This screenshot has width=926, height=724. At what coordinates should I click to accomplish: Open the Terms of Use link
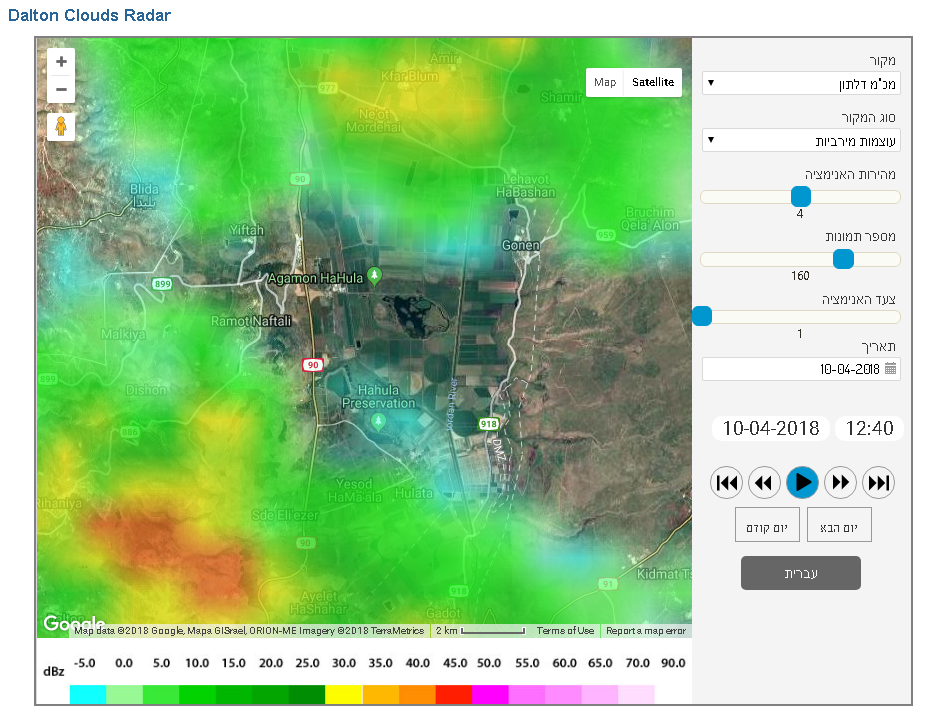(x=565, y=631)
